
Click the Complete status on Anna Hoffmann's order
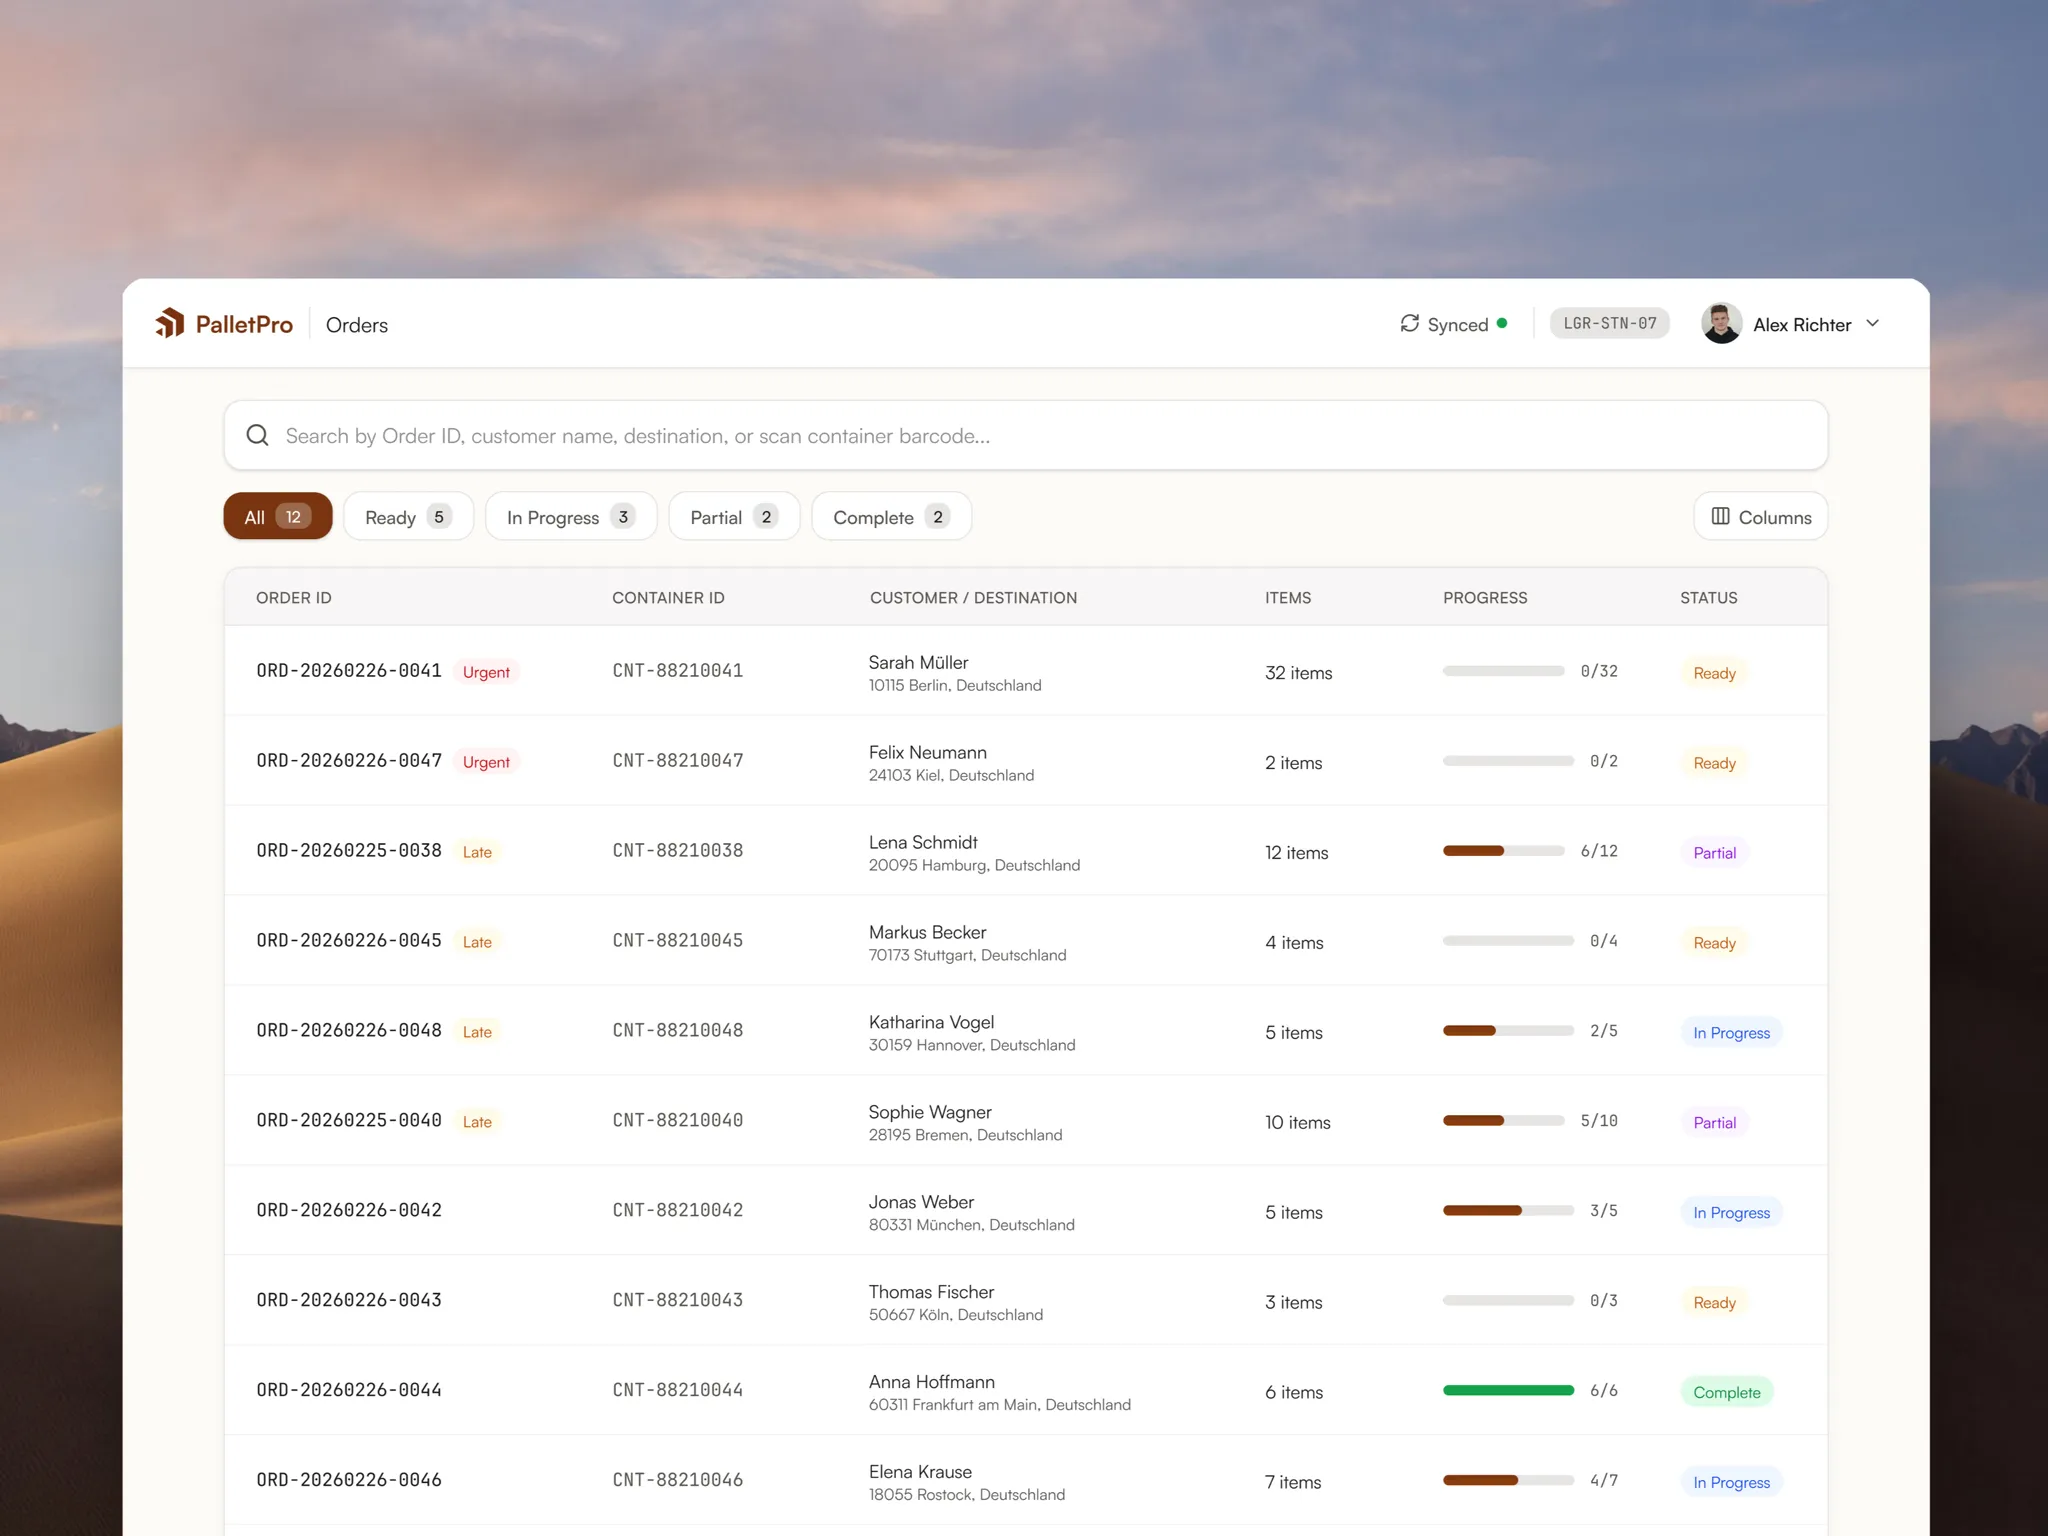pos(1726,1392)
